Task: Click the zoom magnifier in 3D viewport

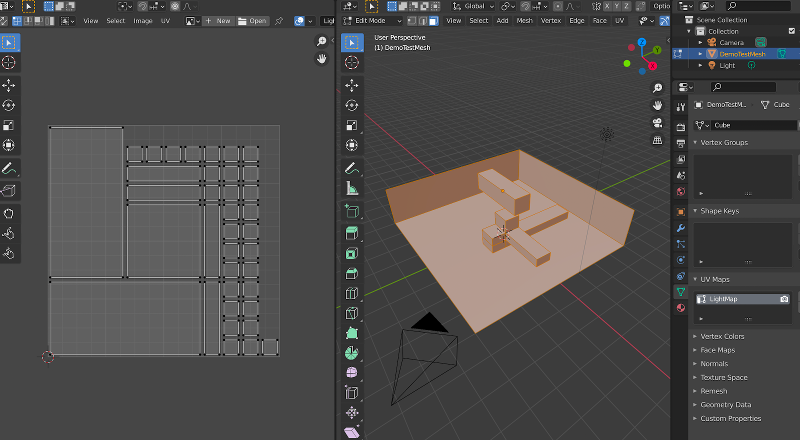Action: pyautogui.click(x=658, y=85)
